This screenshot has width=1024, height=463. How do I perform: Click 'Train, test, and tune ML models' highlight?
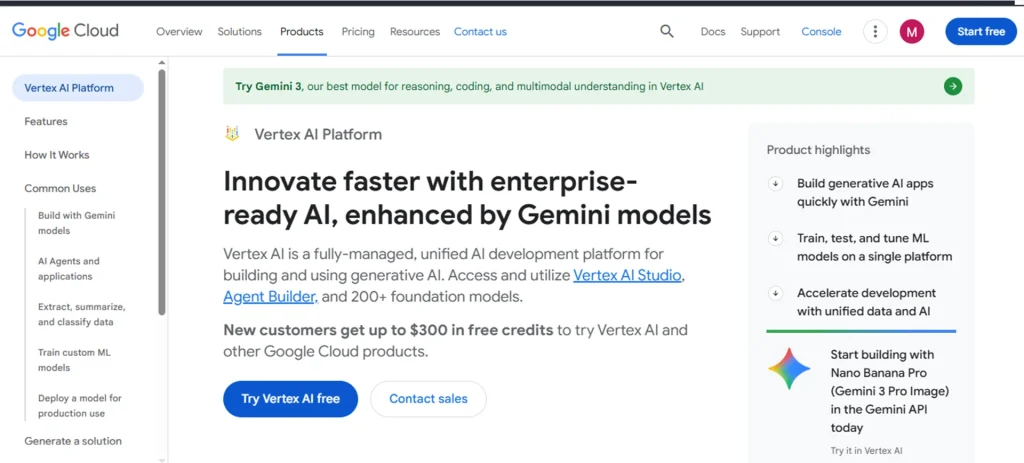pyautogui.click(x=874, y=247)
